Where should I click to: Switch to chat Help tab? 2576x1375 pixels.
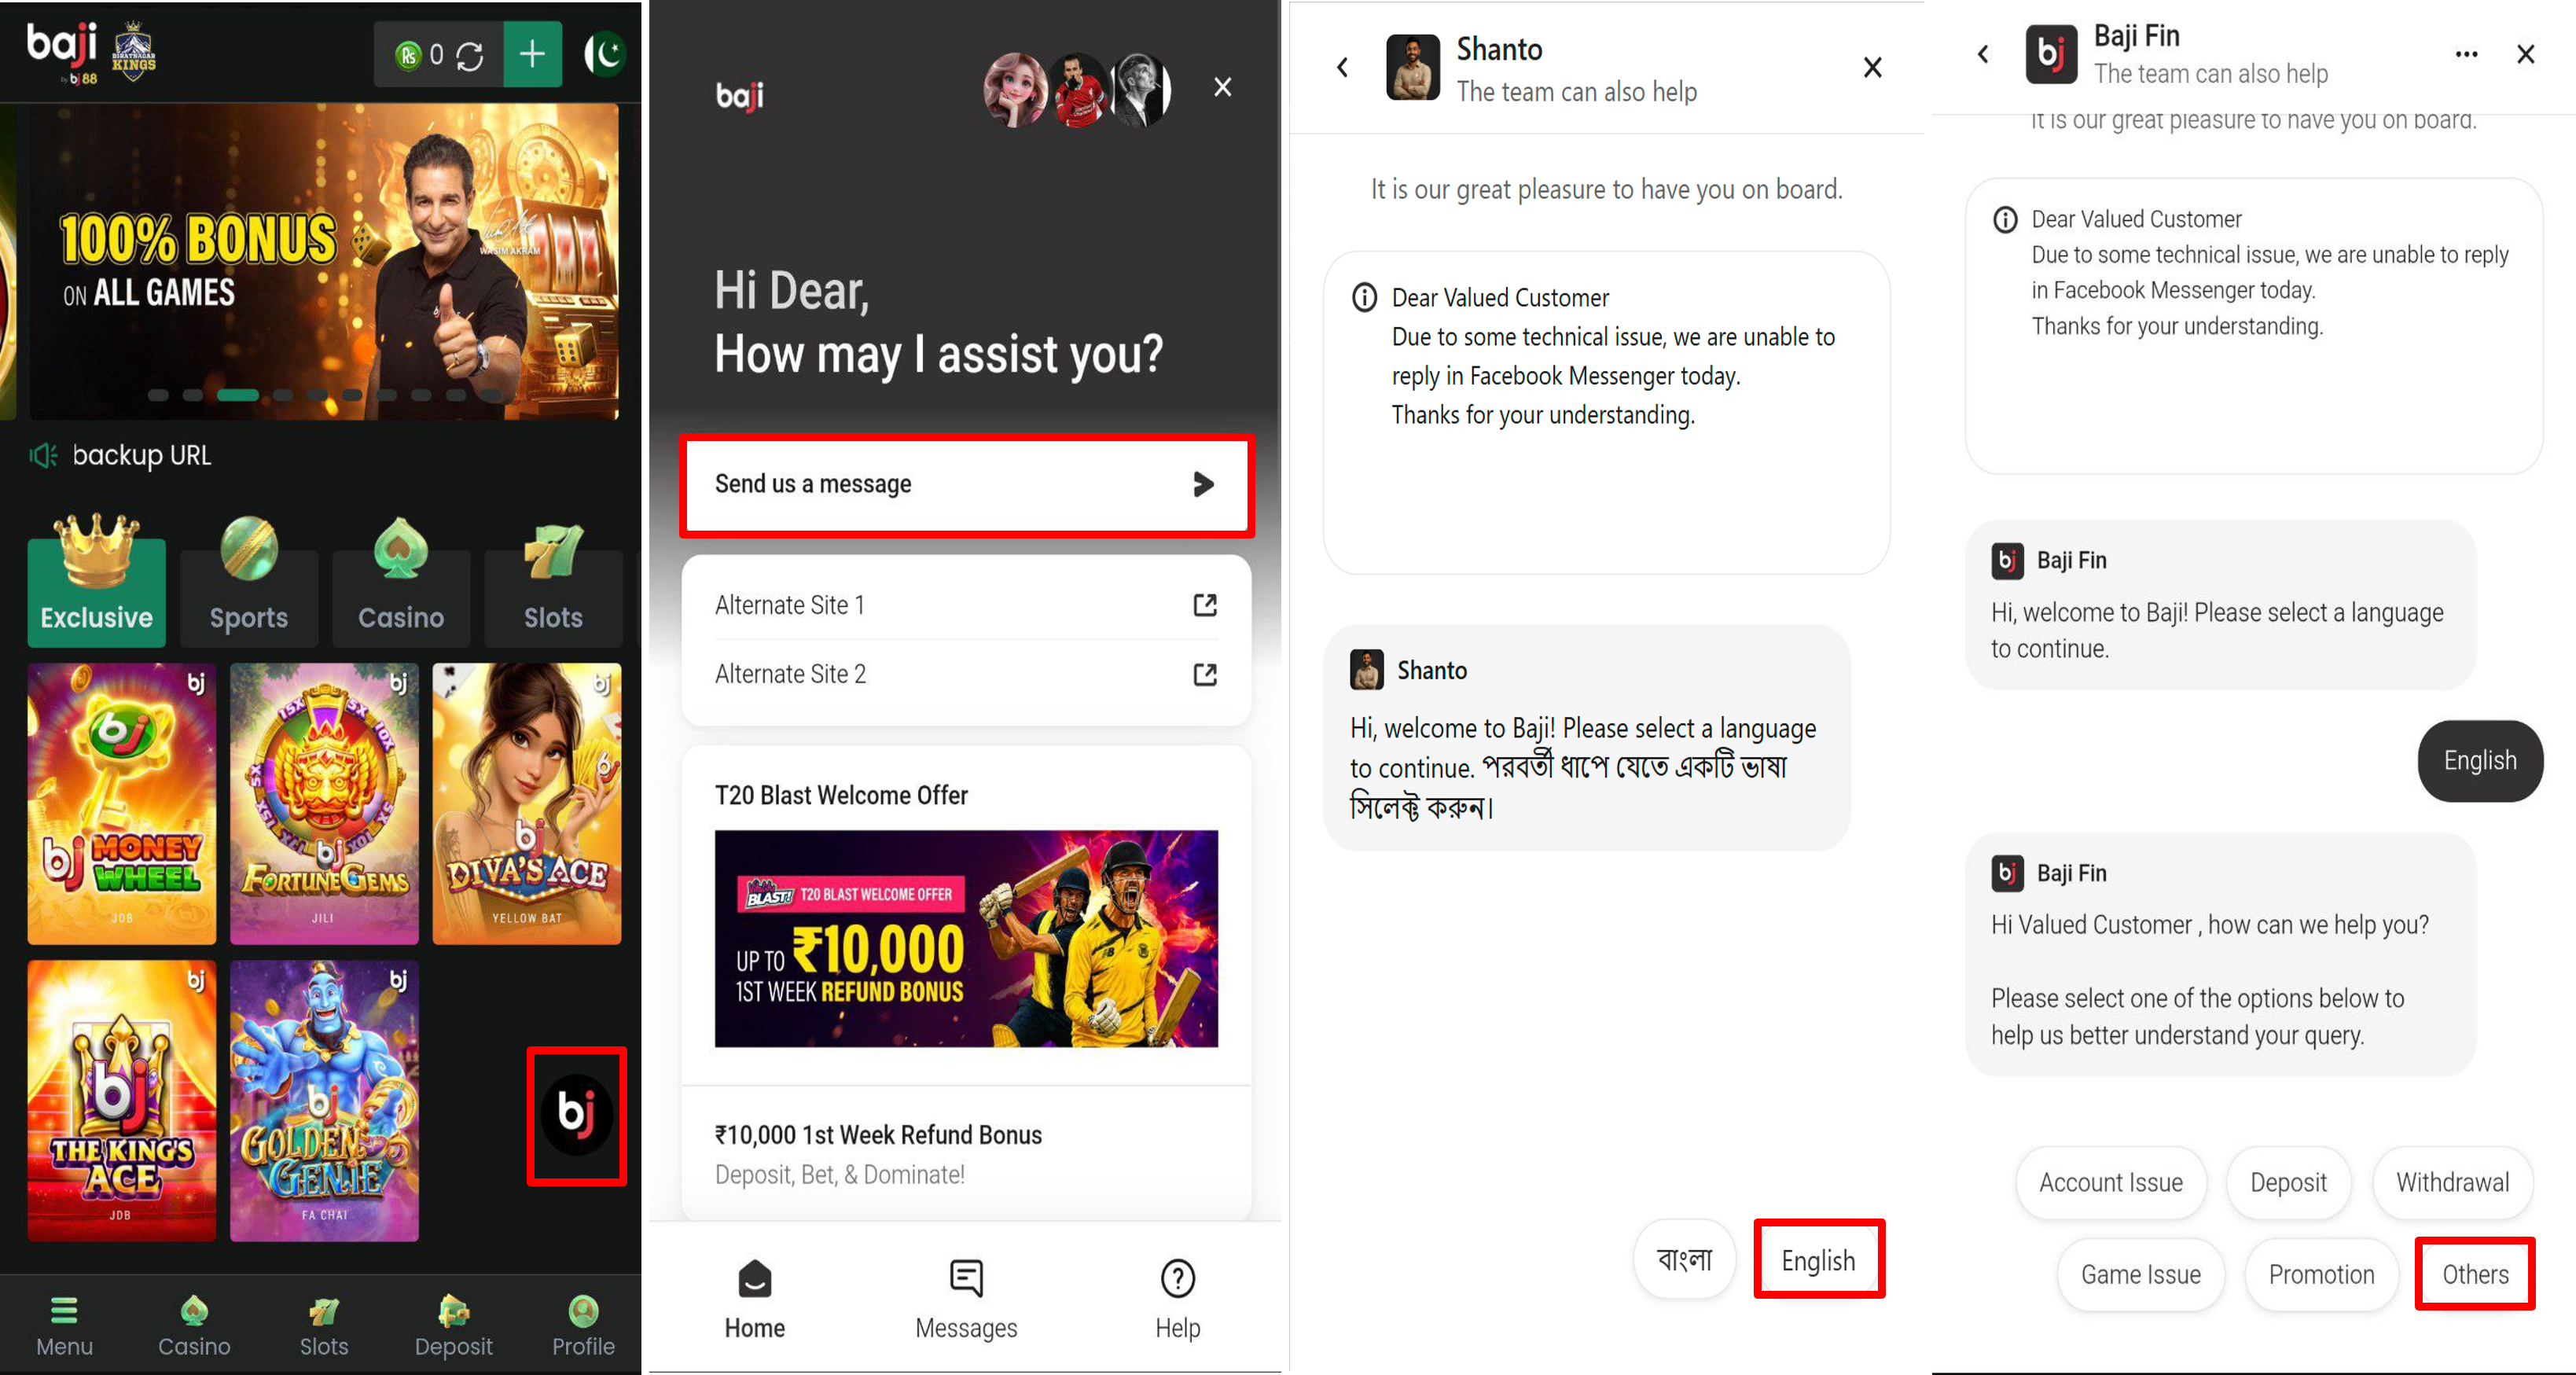click(x=1178, y=1299)
